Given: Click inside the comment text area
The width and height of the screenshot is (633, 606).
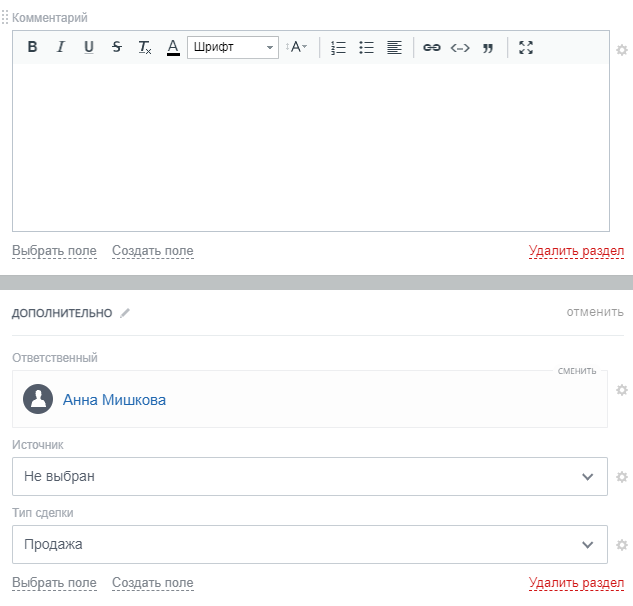Looking at the screenshot, I should (310, 147).
